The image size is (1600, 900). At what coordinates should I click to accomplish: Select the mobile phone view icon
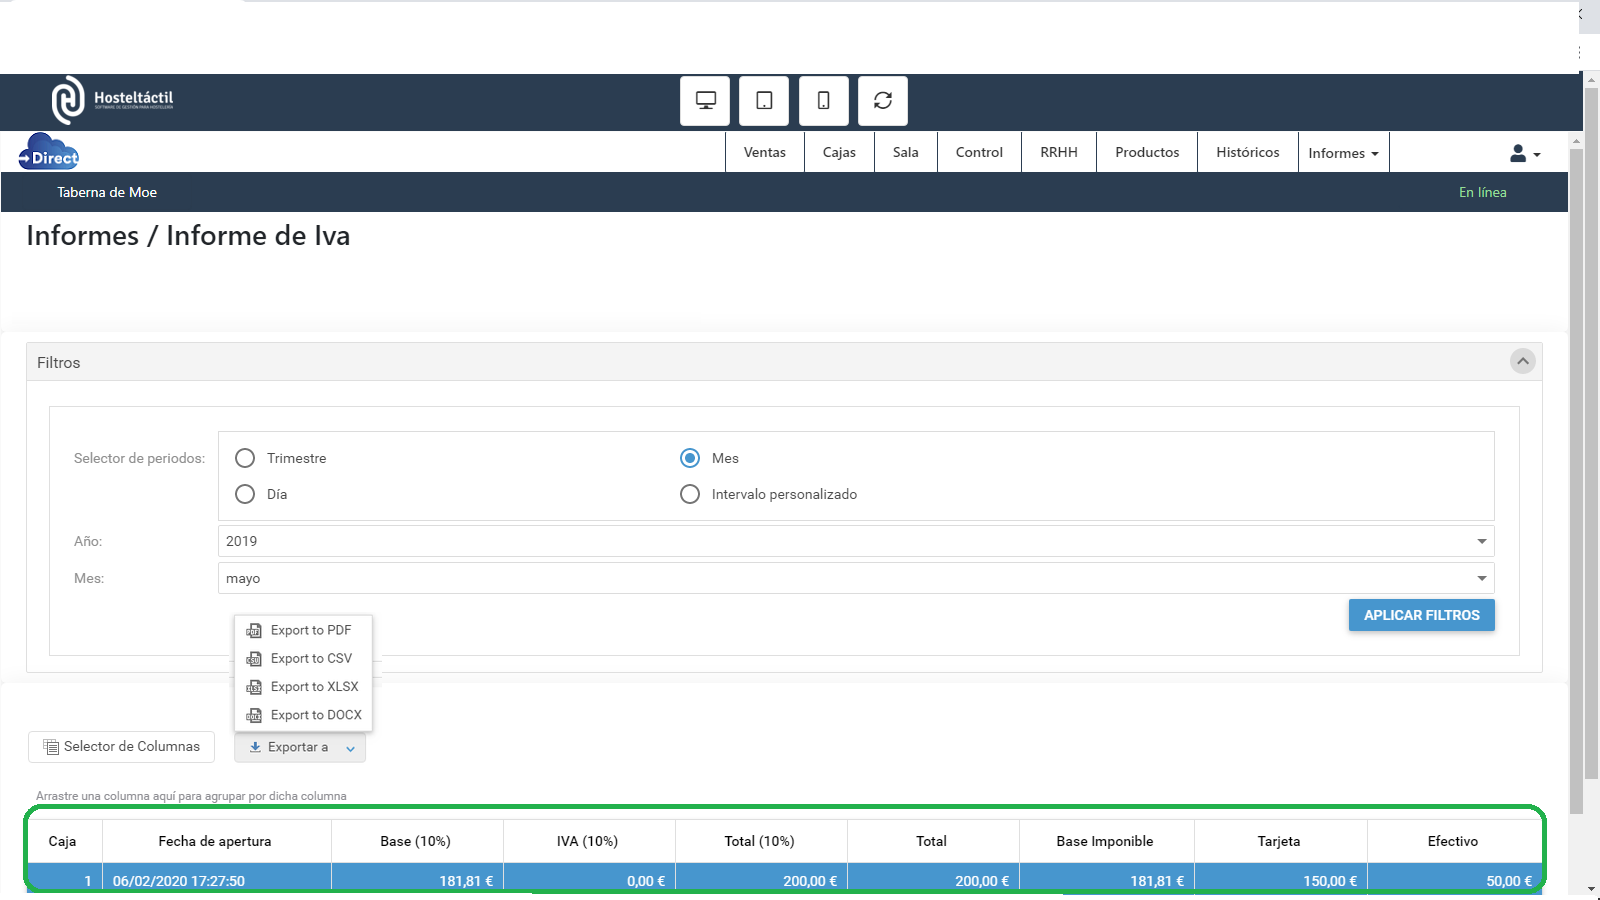(x=823, y=101)
